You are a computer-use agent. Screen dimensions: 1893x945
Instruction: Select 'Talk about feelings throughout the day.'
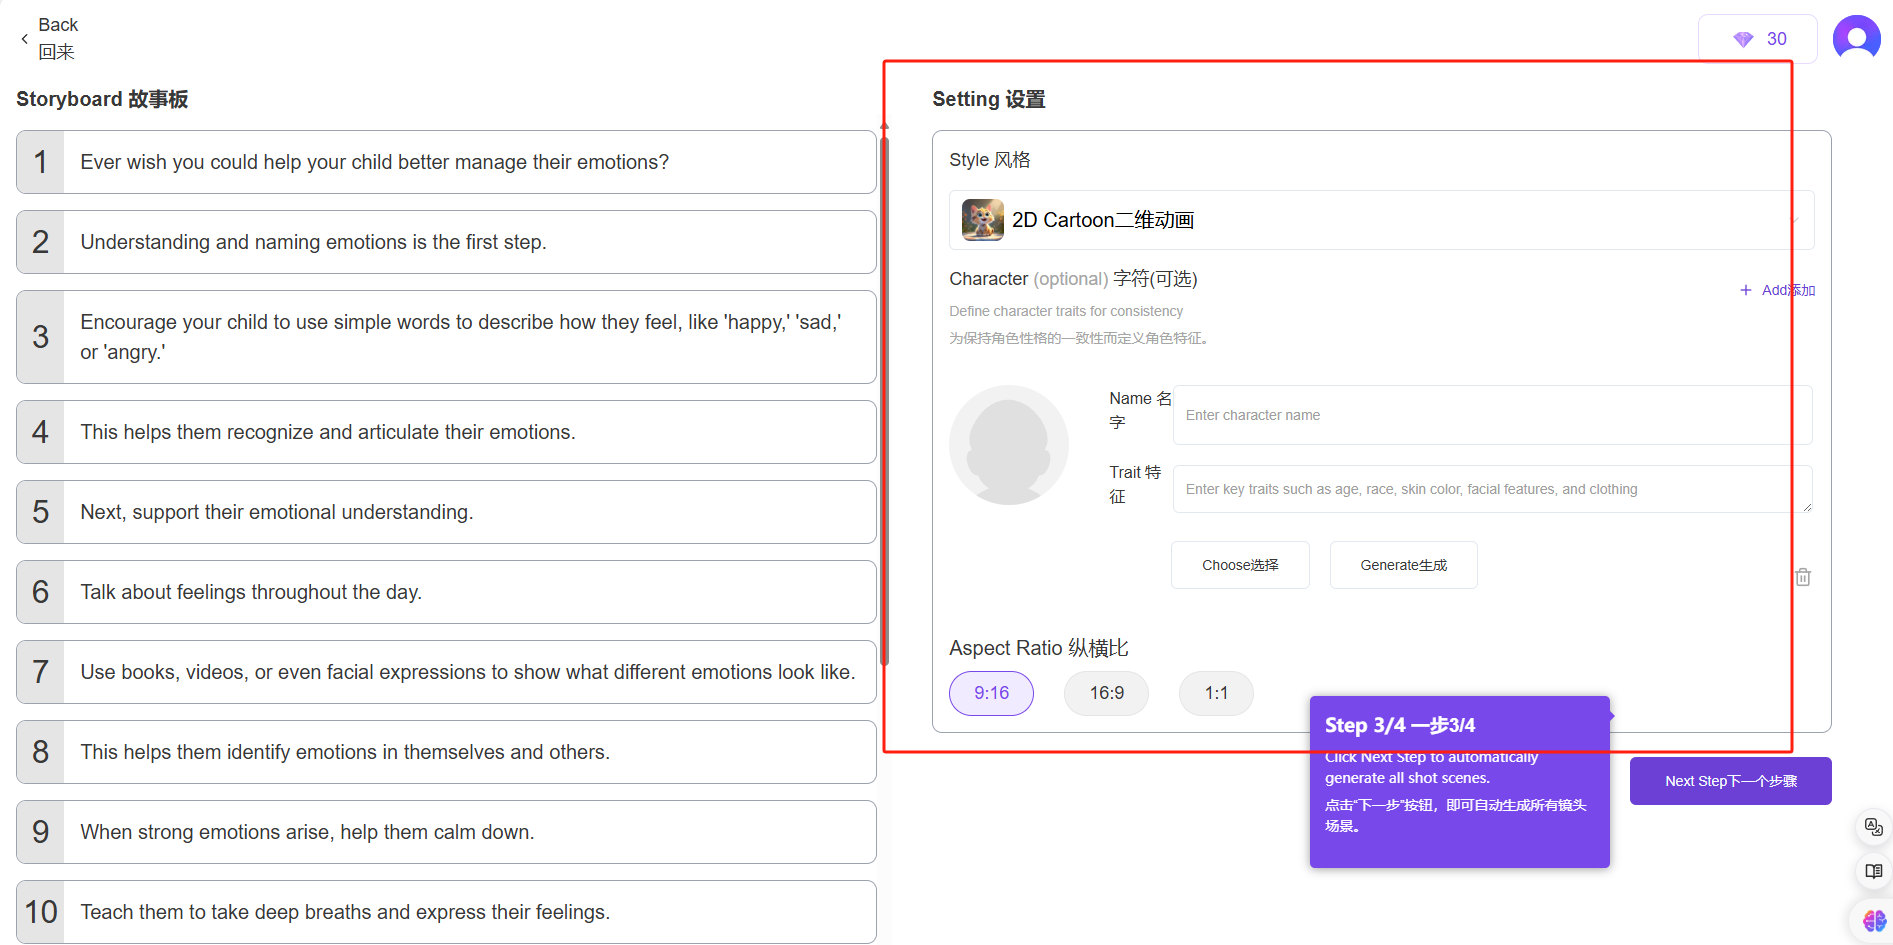(446, 592)
